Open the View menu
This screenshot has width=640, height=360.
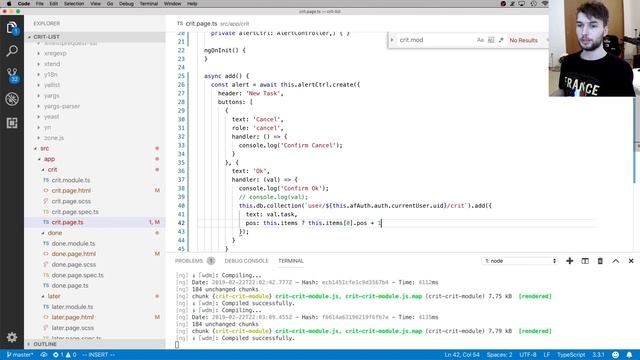click(95, 4)
